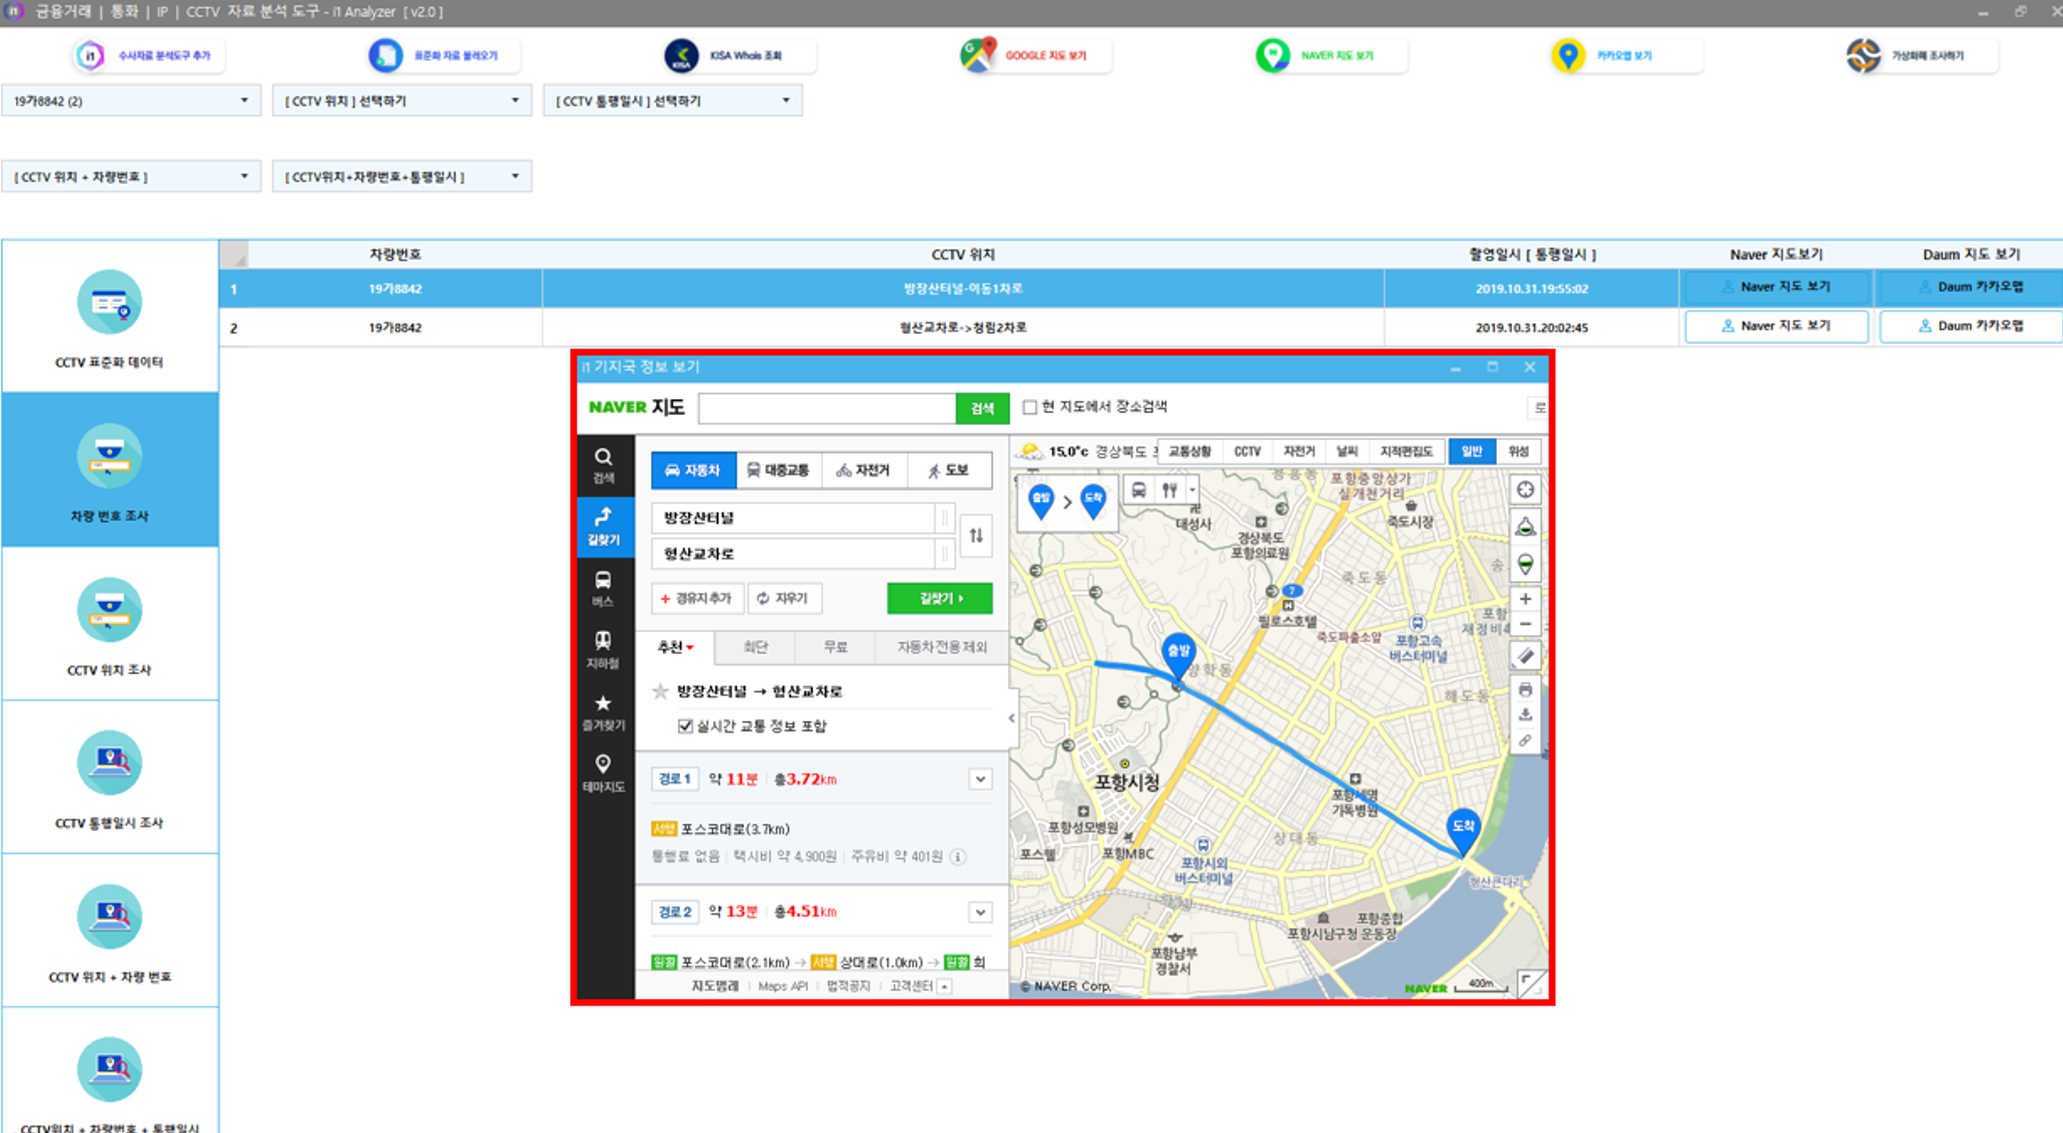Open the 지하철 subway icon in Naver sidebar
This screenshot has height=1133, width=2063.
pyautogui.click(x=603, y=650)
